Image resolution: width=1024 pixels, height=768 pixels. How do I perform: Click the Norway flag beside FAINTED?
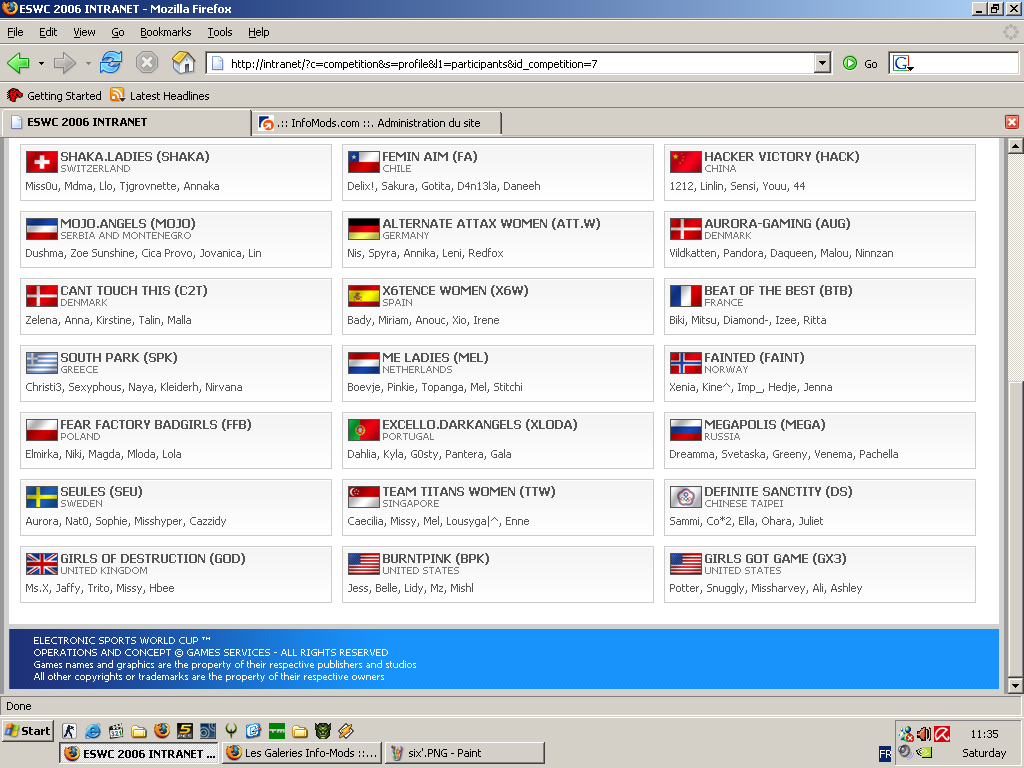click(x=686, y=363)
